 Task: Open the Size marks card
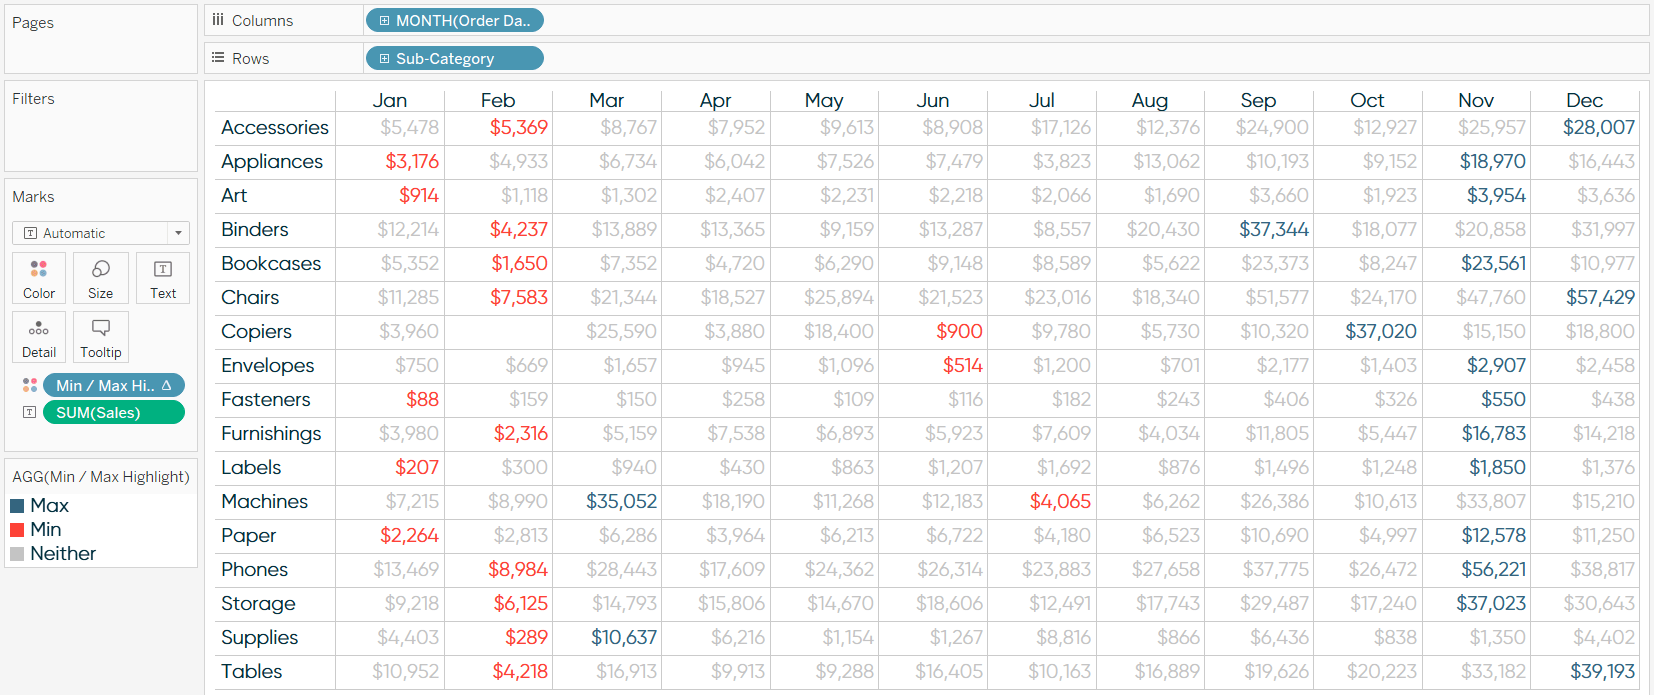coord(101,278)
